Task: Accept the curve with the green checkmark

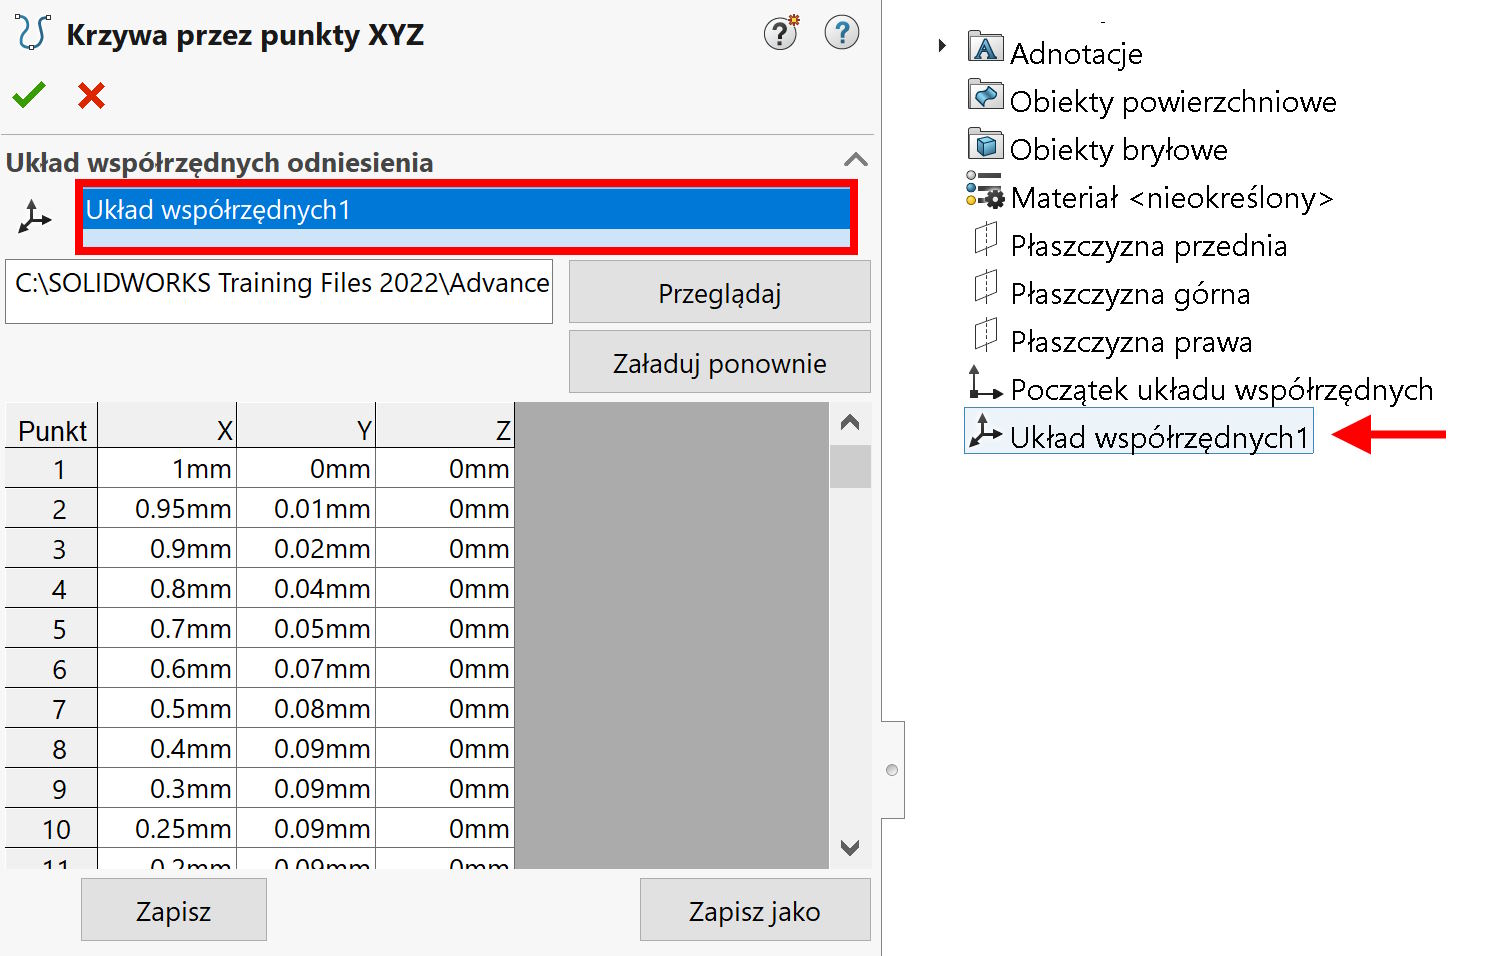Action: tap(29, 95)
